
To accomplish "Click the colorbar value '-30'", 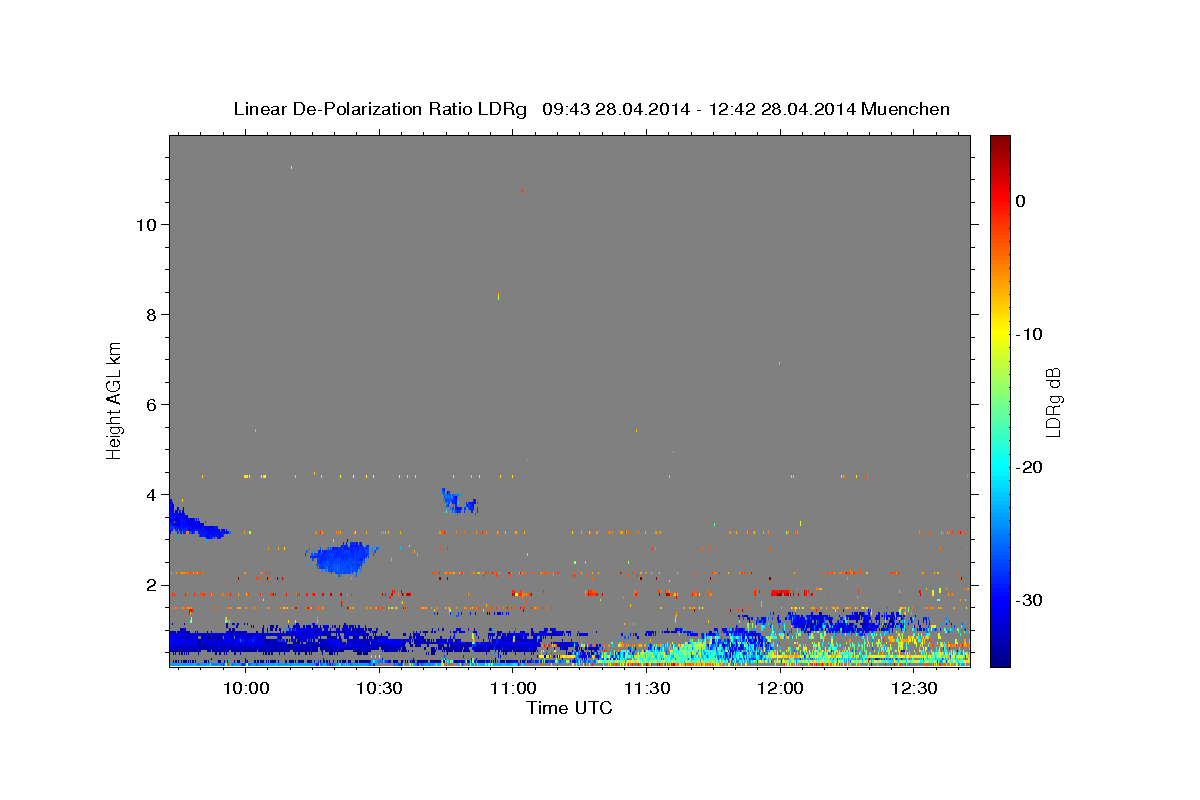I will (1030, 600).
